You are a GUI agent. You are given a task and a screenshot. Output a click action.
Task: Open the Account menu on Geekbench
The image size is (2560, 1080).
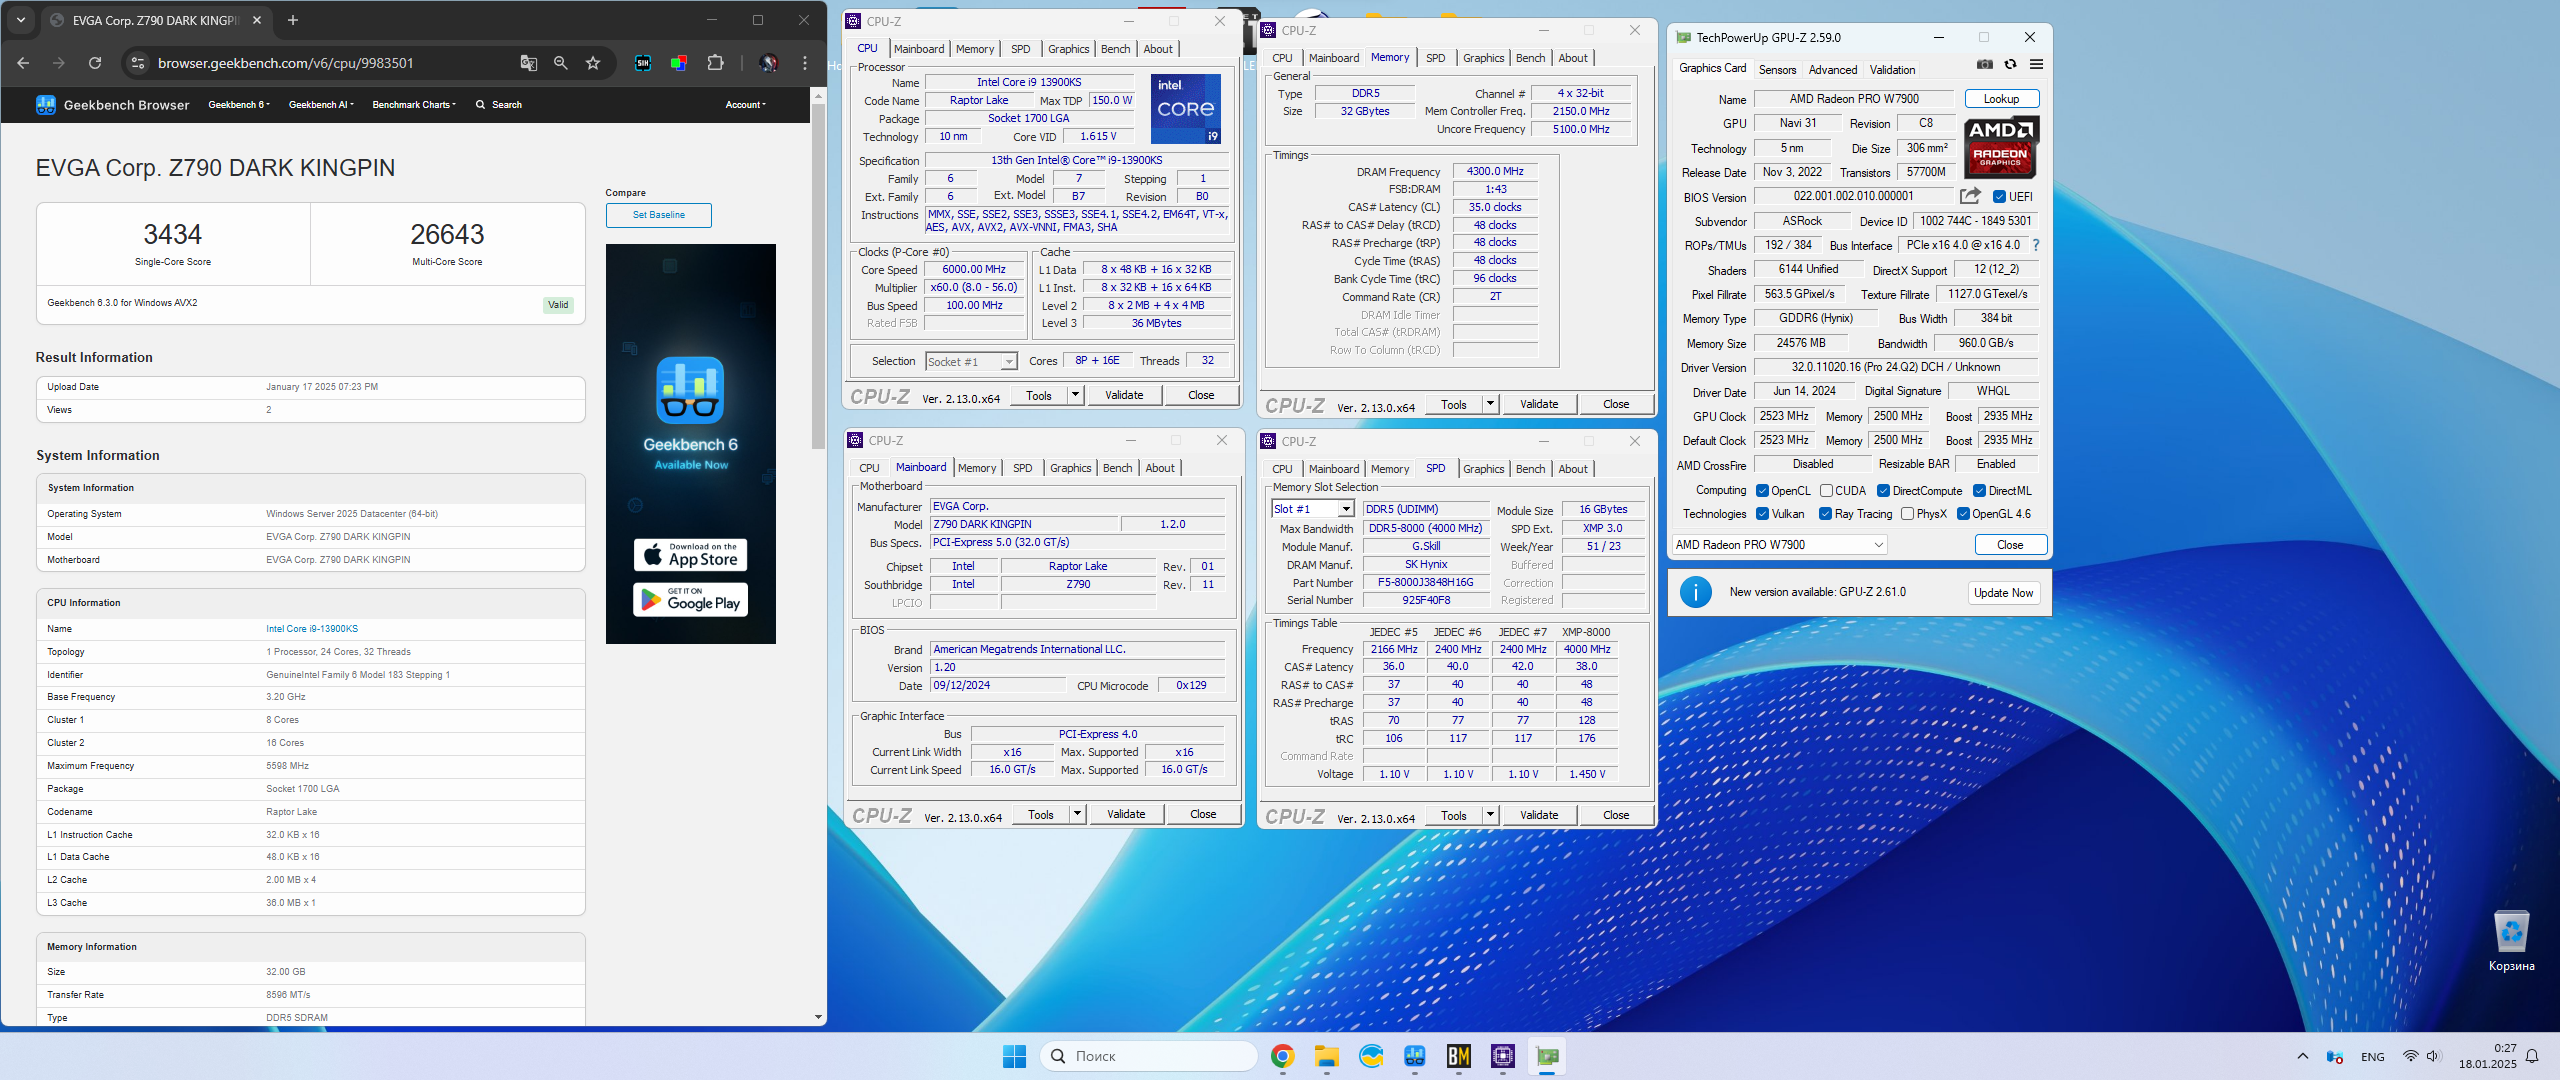coord(746,105)
